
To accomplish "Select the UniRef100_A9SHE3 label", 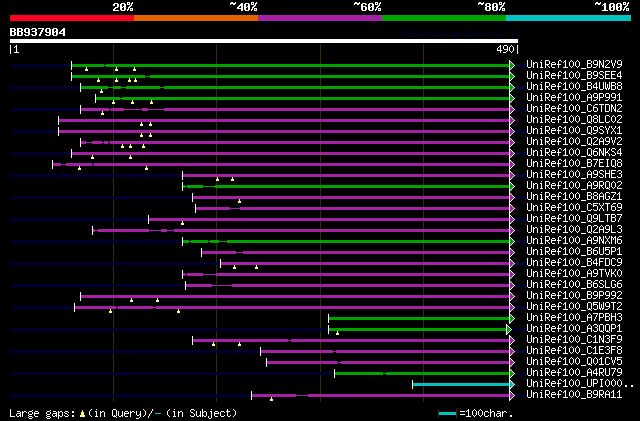I will (x=574, y=174).
